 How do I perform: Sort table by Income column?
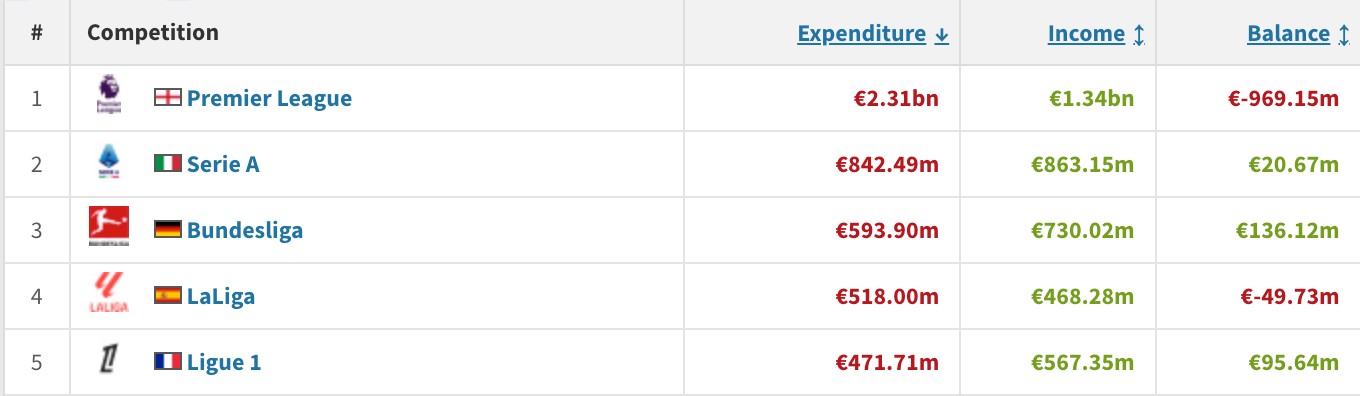[1096, 33]
